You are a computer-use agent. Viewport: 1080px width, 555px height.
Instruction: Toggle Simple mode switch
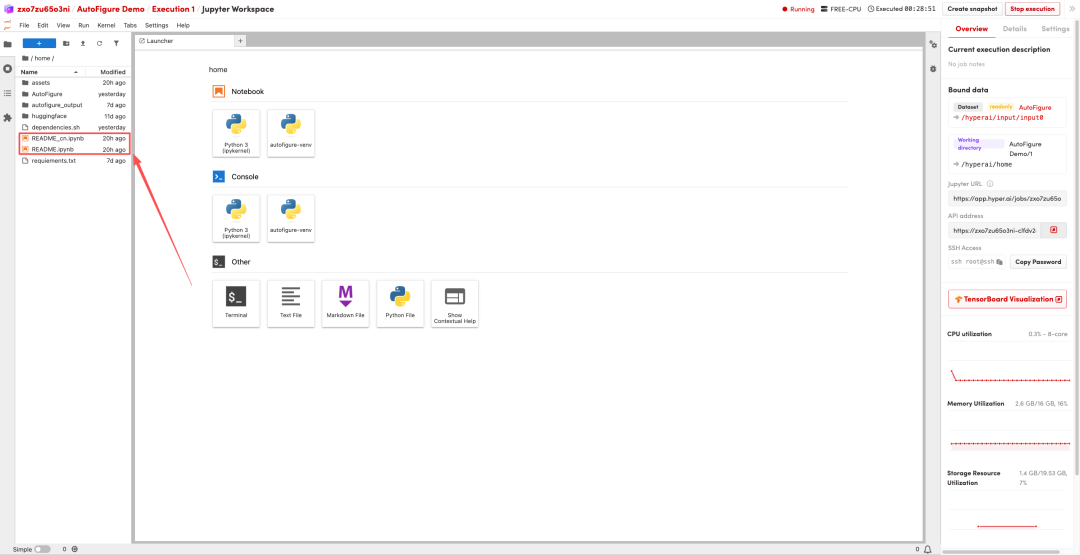click(x=42, y=549)
